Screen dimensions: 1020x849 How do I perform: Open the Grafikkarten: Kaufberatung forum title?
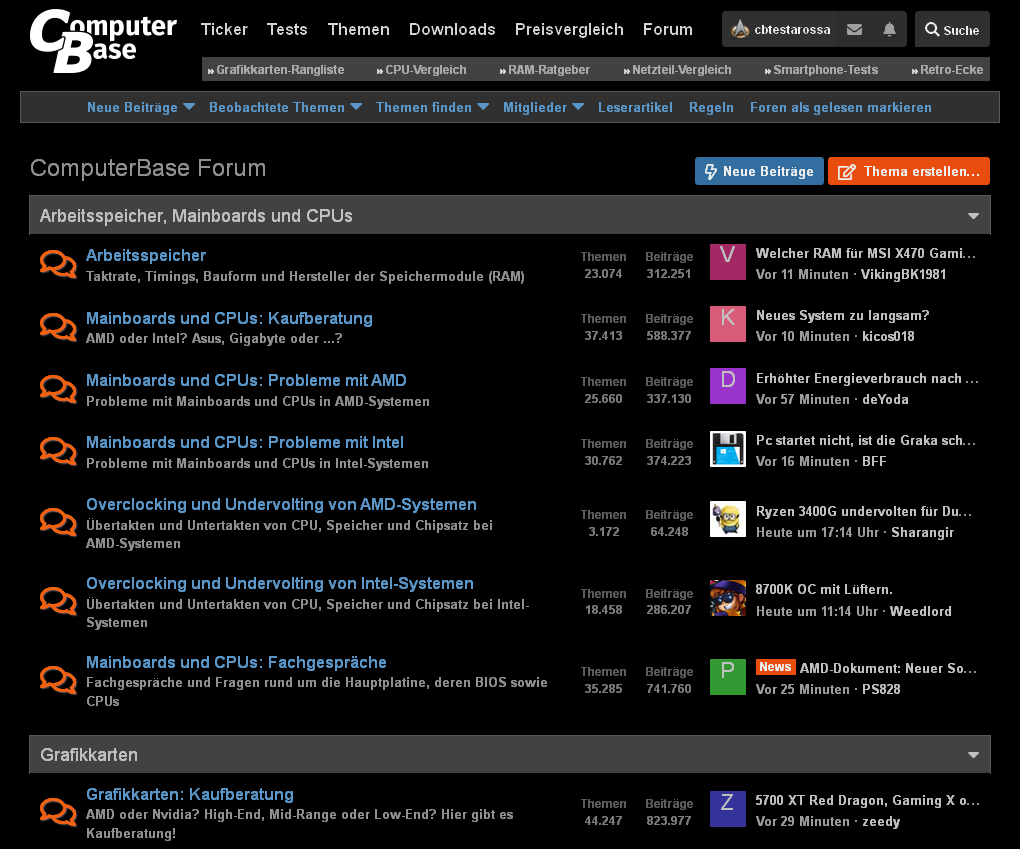[x=189, y=794]
